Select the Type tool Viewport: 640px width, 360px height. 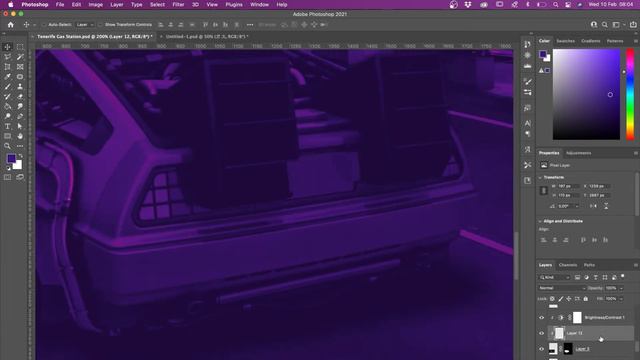(7, 126)
